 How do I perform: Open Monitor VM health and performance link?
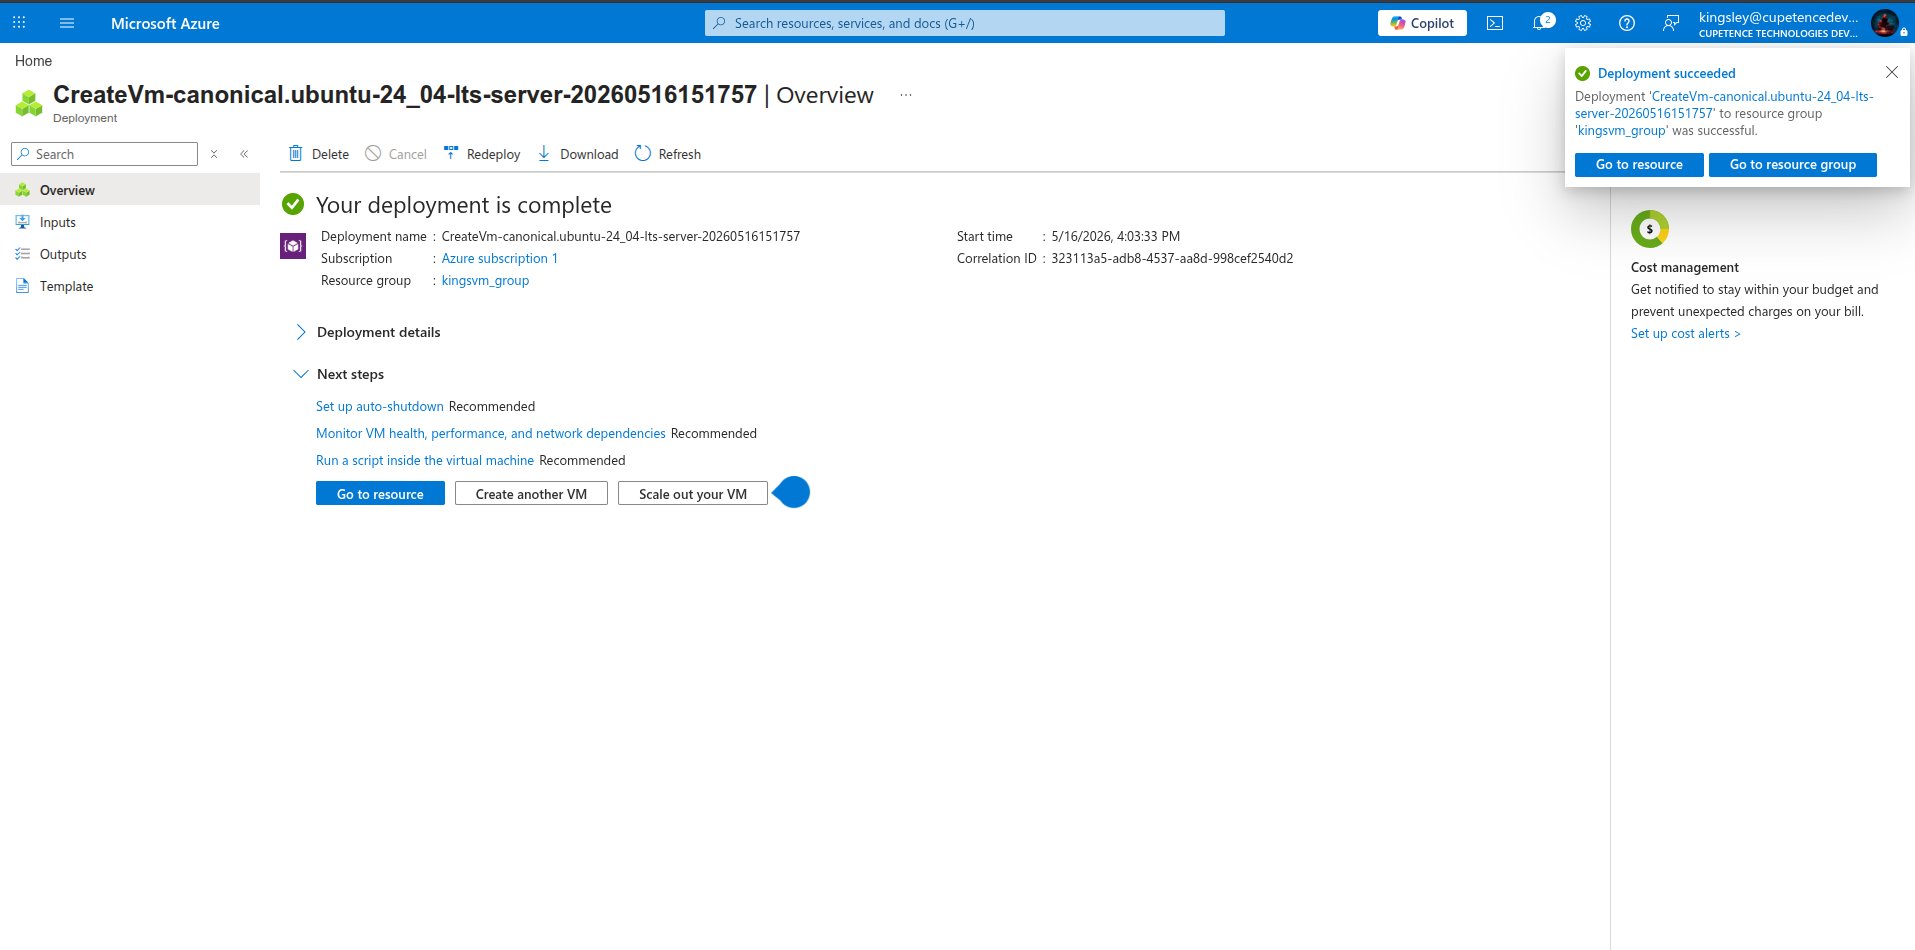coord(491,433)
